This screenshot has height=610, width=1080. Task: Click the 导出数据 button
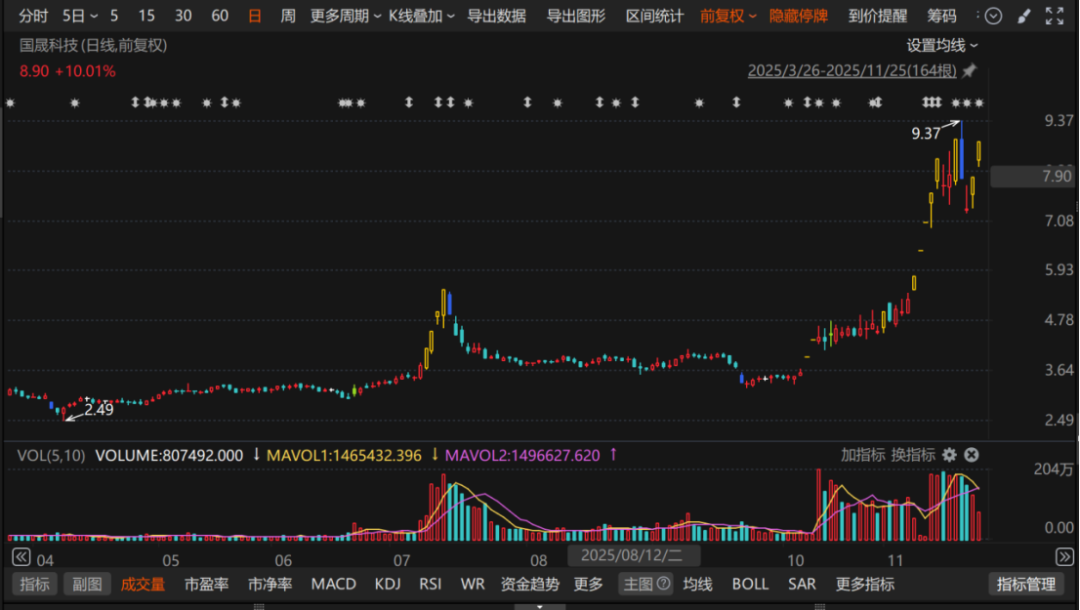pos(497,16)
